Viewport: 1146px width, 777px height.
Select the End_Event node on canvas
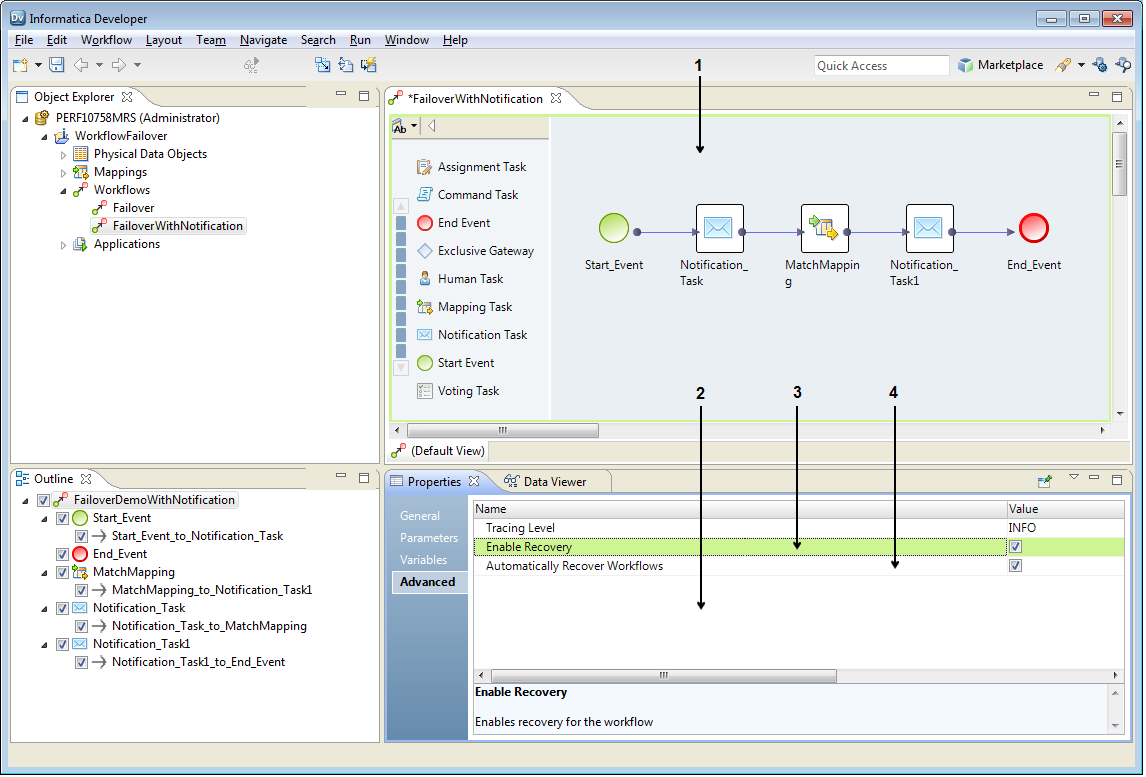[x=1033, y=229]
